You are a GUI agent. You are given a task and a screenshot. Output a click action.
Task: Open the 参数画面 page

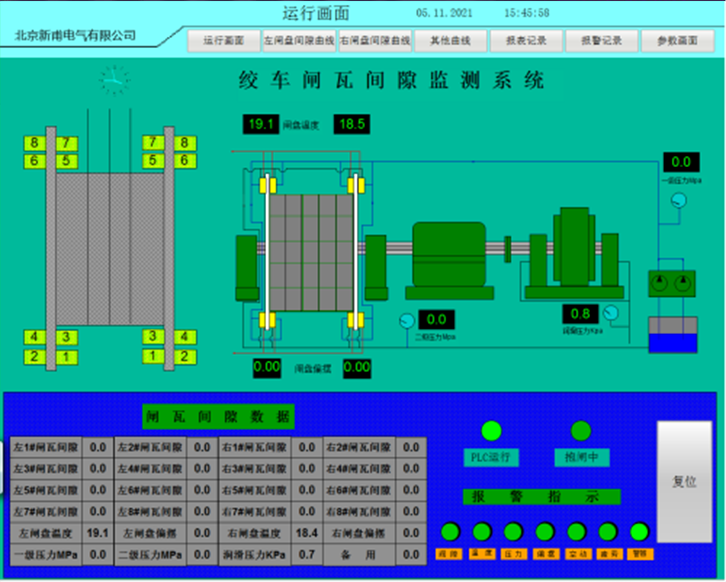pos(676,41)
